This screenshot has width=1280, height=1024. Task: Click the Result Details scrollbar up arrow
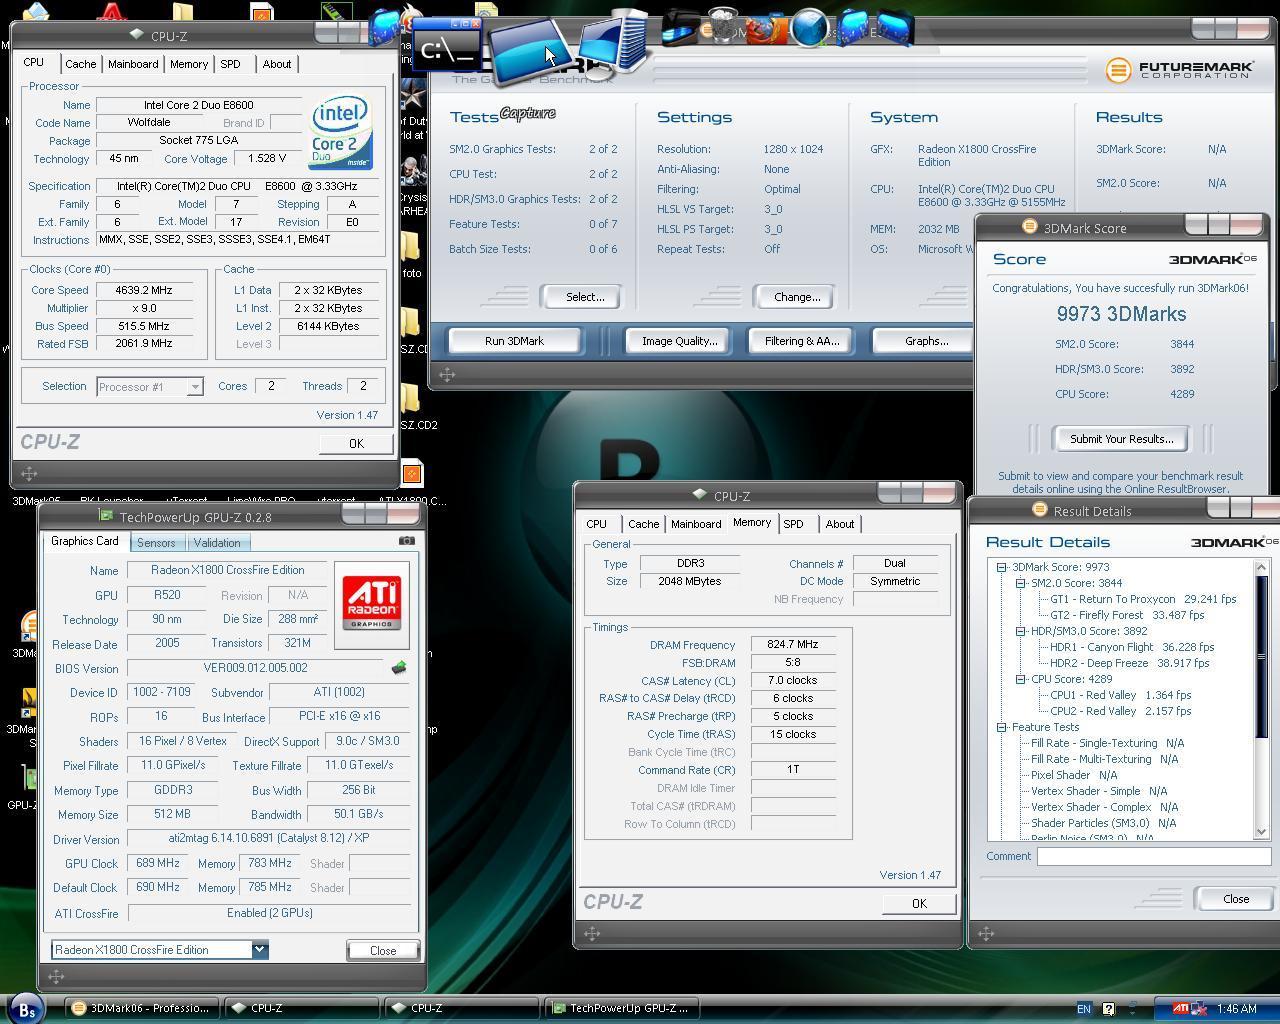[x=1261, y=567]
